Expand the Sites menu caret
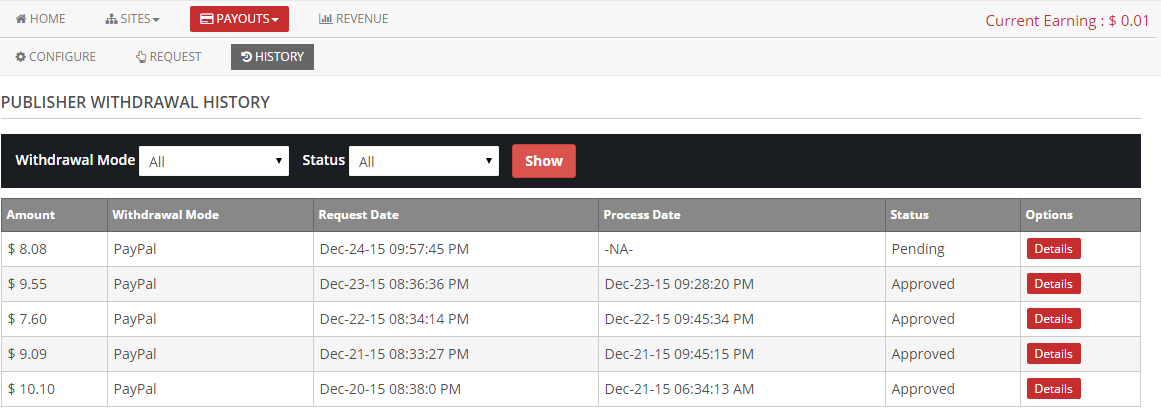 click(156, 20)
